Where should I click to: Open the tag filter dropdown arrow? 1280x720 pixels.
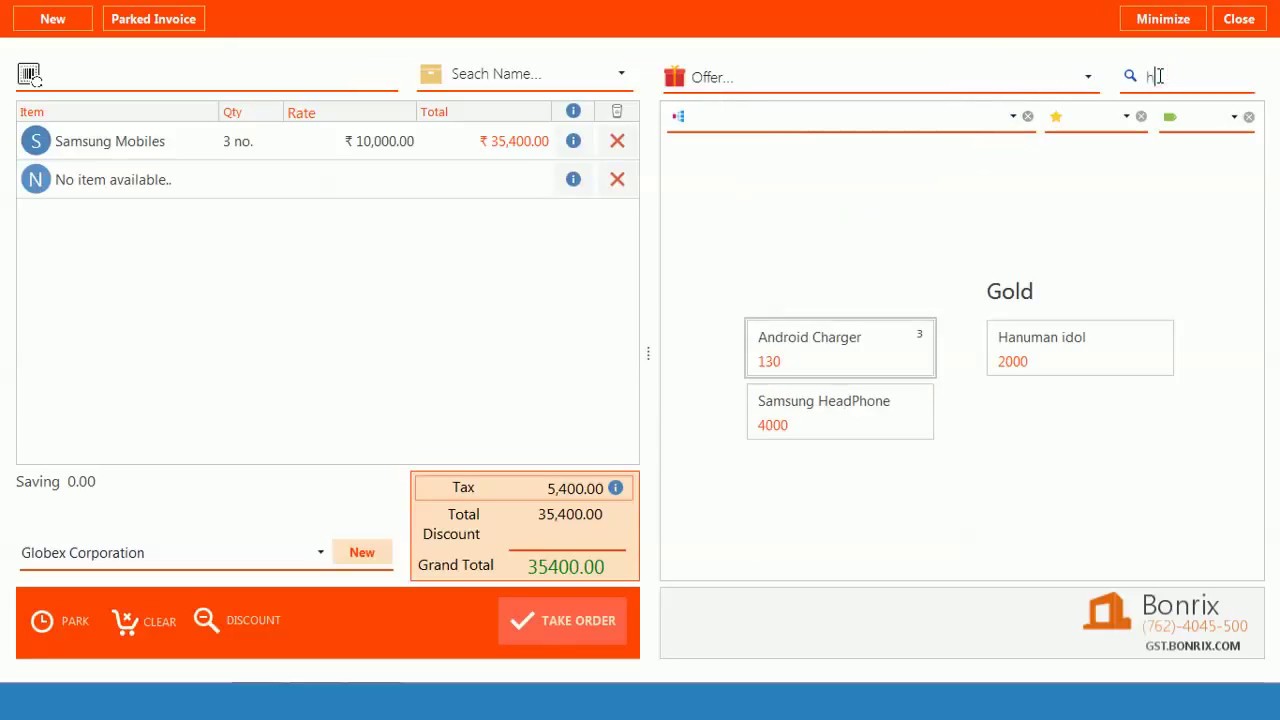click(1234, 117)
